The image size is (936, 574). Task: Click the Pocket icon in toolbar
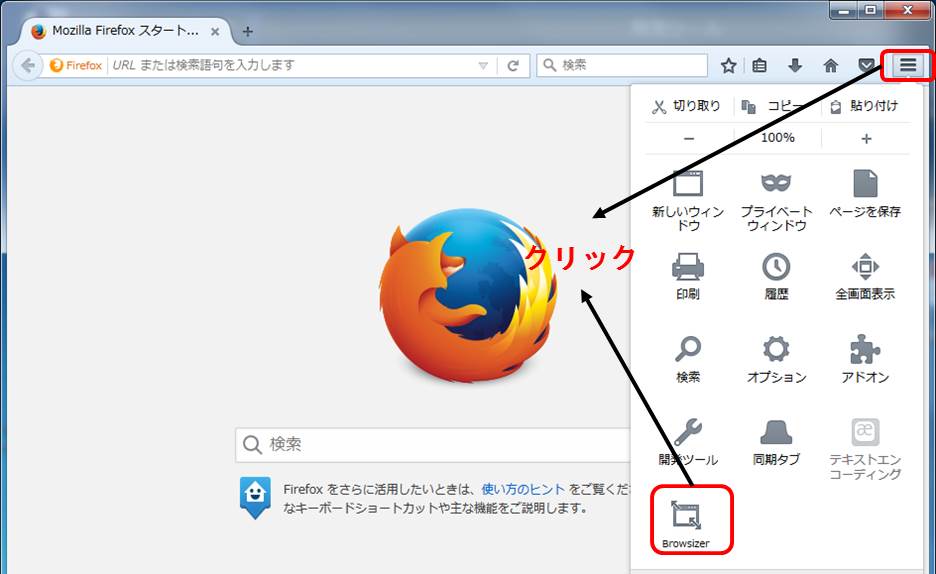[866, 65]
